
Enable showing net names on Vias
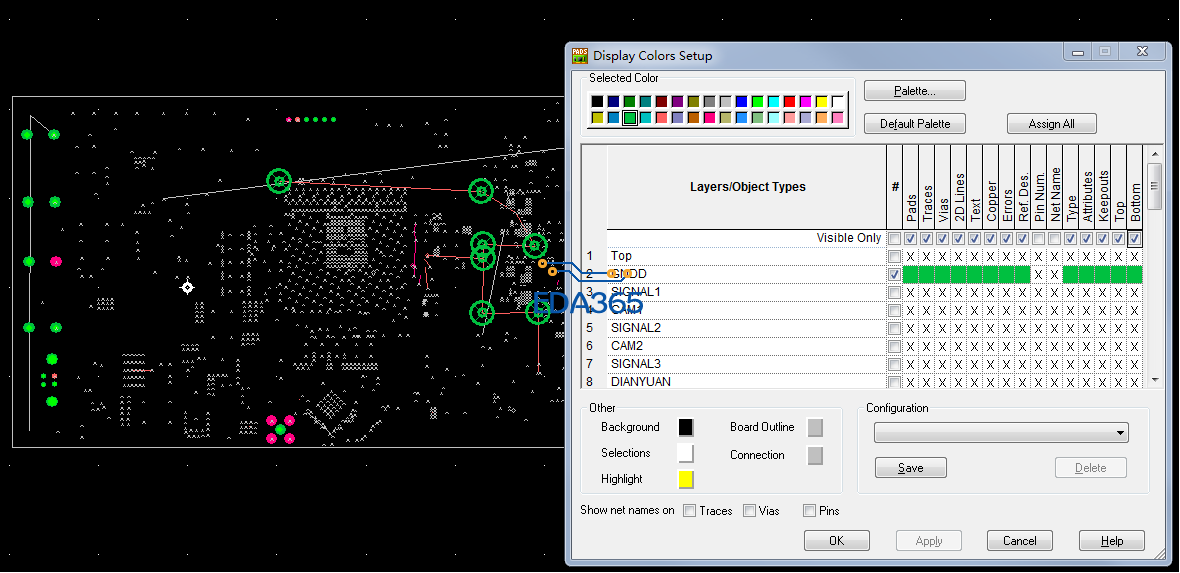pyautogui.click(x=750, y=511)
